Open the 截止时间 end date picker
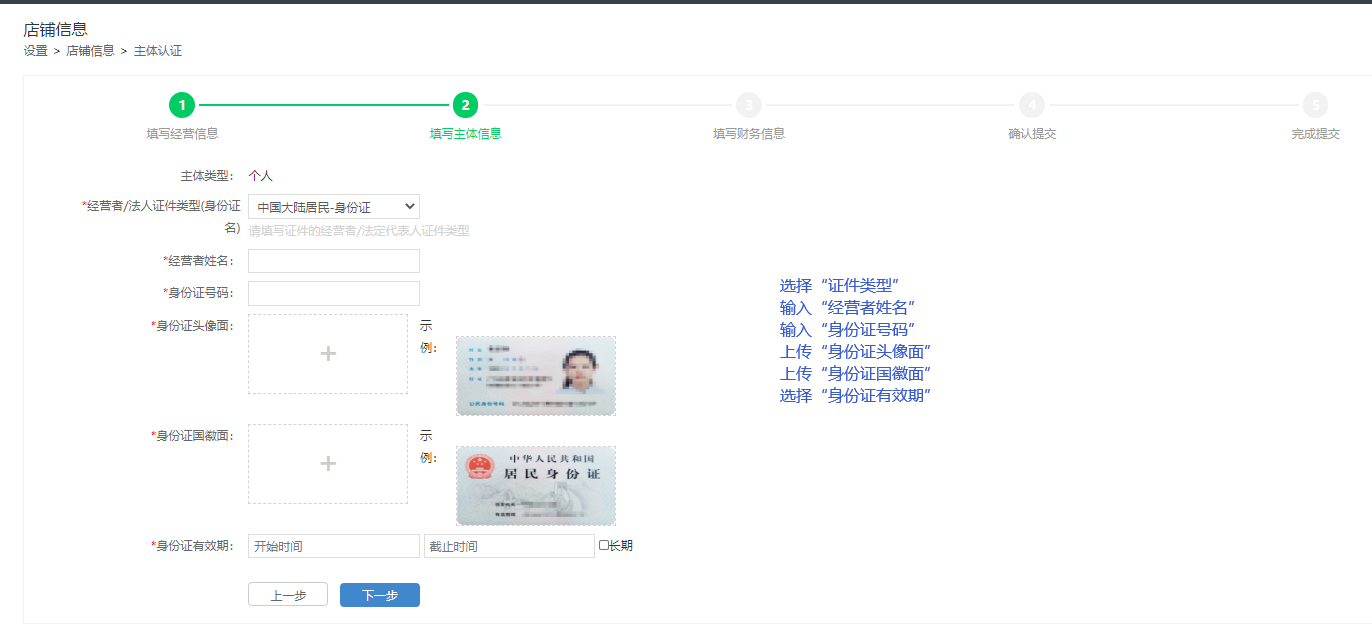This screenshot has width=1372, height=638. [x=509, y=546]
